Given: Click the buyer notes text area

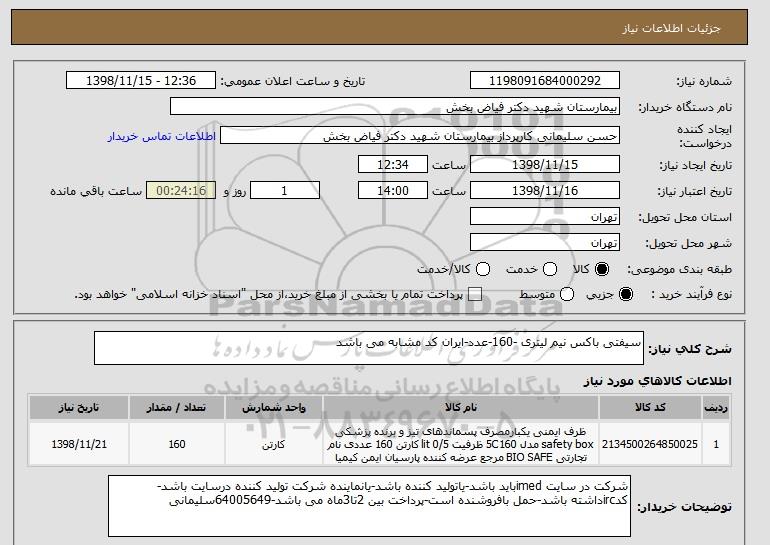Looking at the screenshot, I should point(369,506).
